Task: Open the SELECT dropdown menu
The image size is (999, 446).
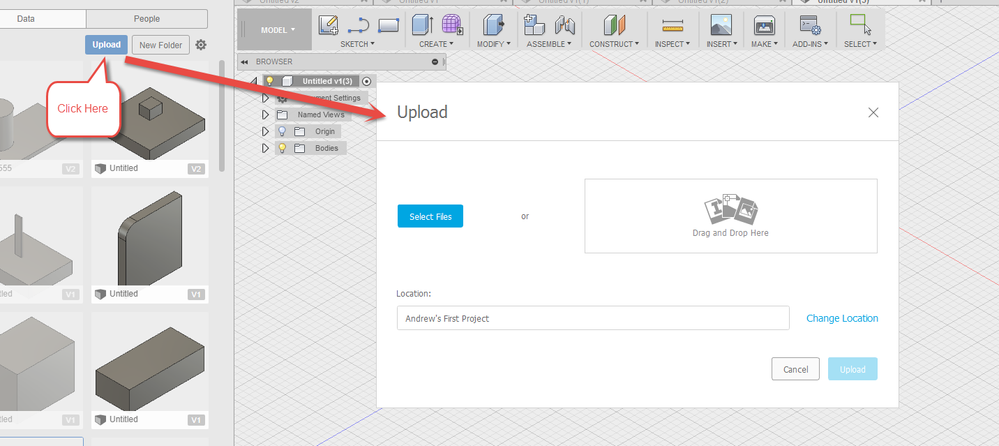Action: pyautogui.click(x=860, y=44)
